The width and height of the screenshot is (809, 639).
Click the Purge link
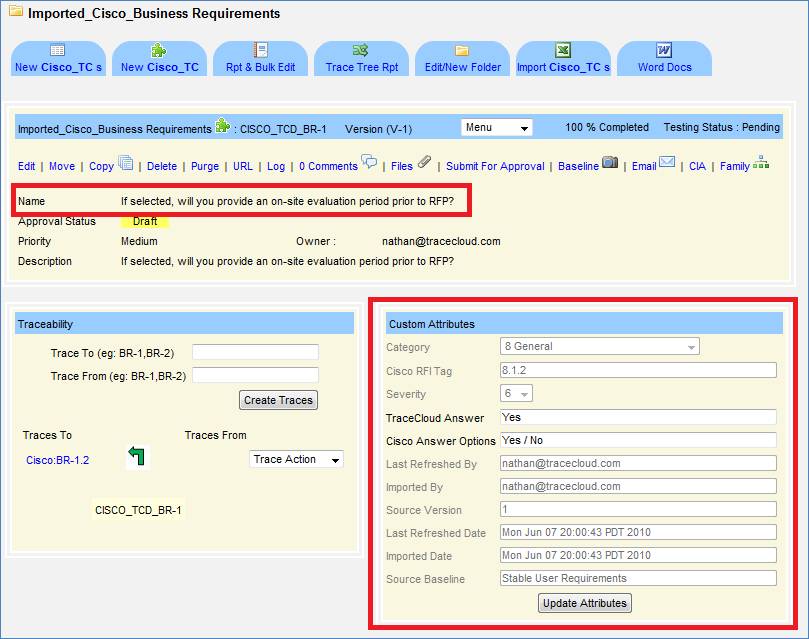point(205,166)
